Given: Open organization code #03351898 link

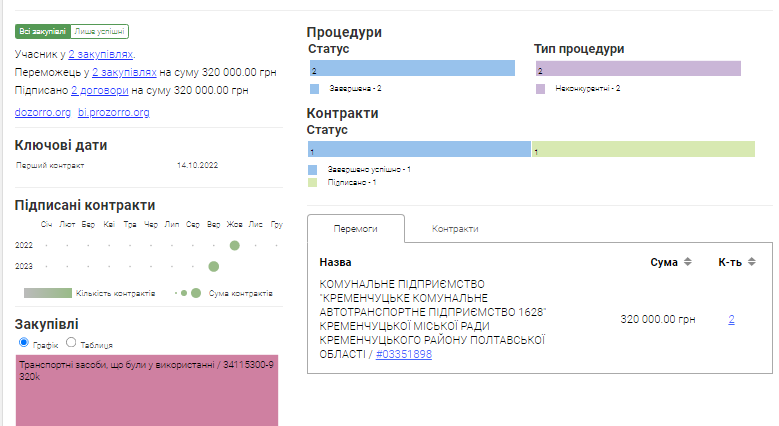Looking at the screenshot, I should pos(404,354).
